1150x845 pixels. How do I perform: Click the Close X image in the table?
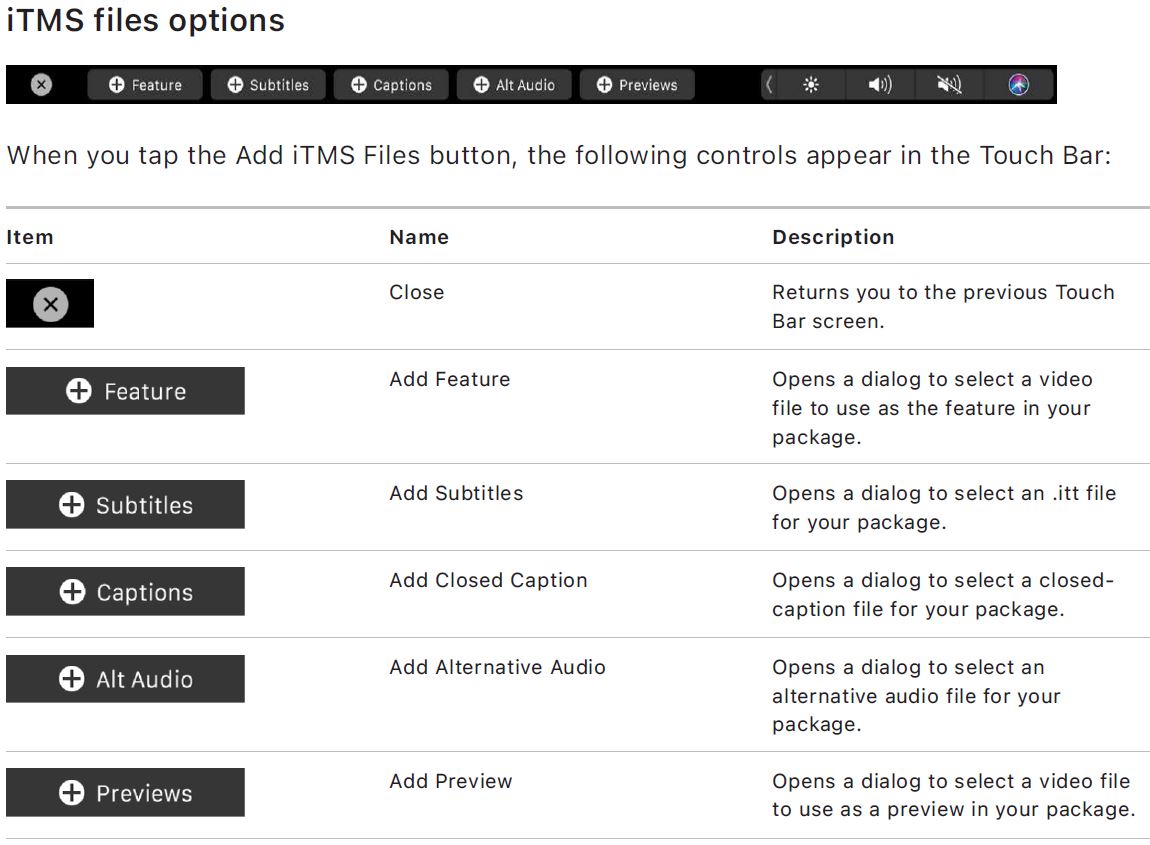50,304
